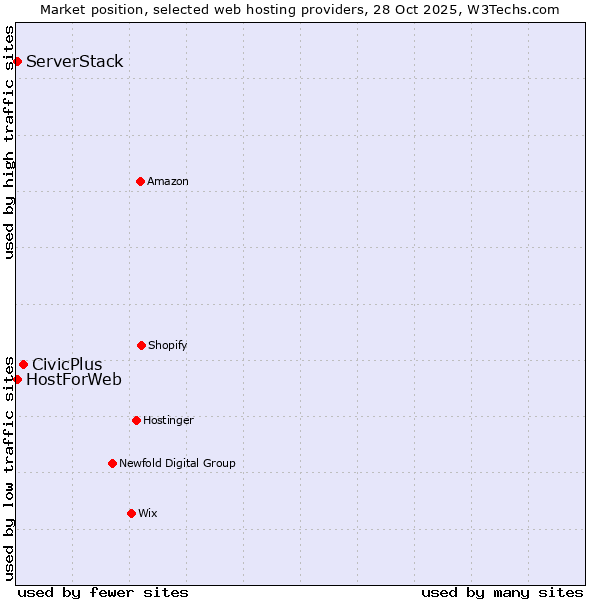Click the ServerStack text label
The width and height of the screenshot is (600, 600).
tap(75, 62)
